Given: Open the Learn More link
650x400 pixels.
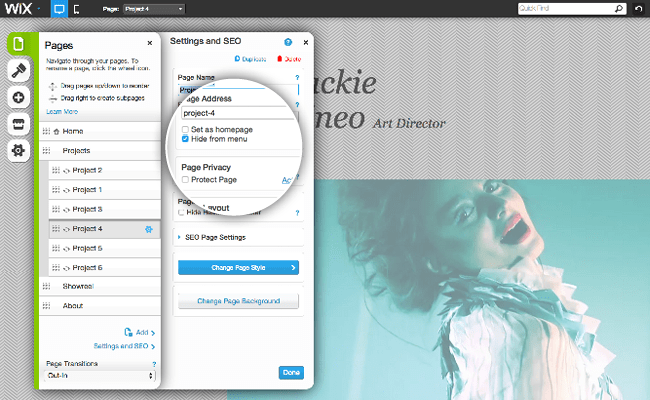Looking at the screenshot, I should coord(62,112).
